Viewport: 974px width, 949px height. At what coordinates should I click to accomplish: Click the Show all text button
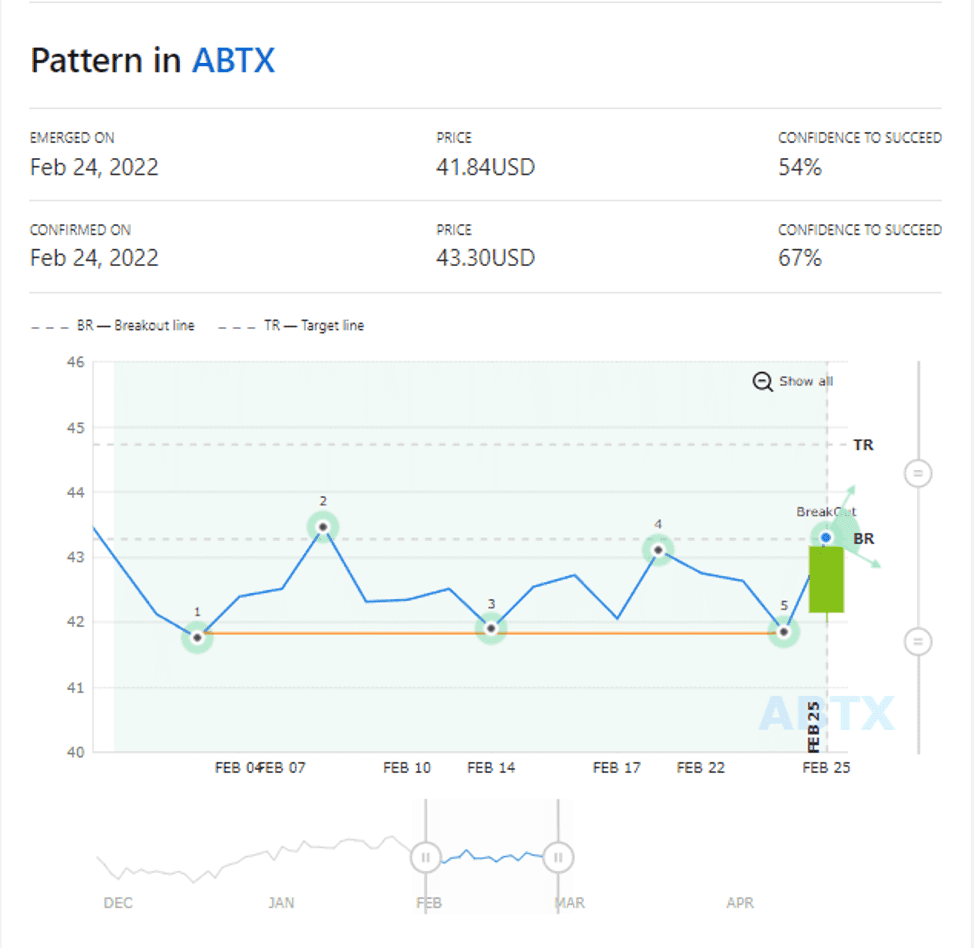806,381
